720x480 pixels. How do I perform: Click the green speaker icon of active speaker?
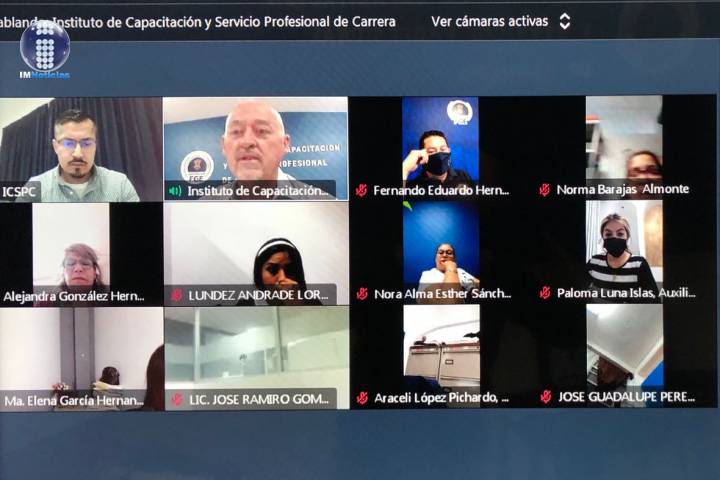(175, 191)
